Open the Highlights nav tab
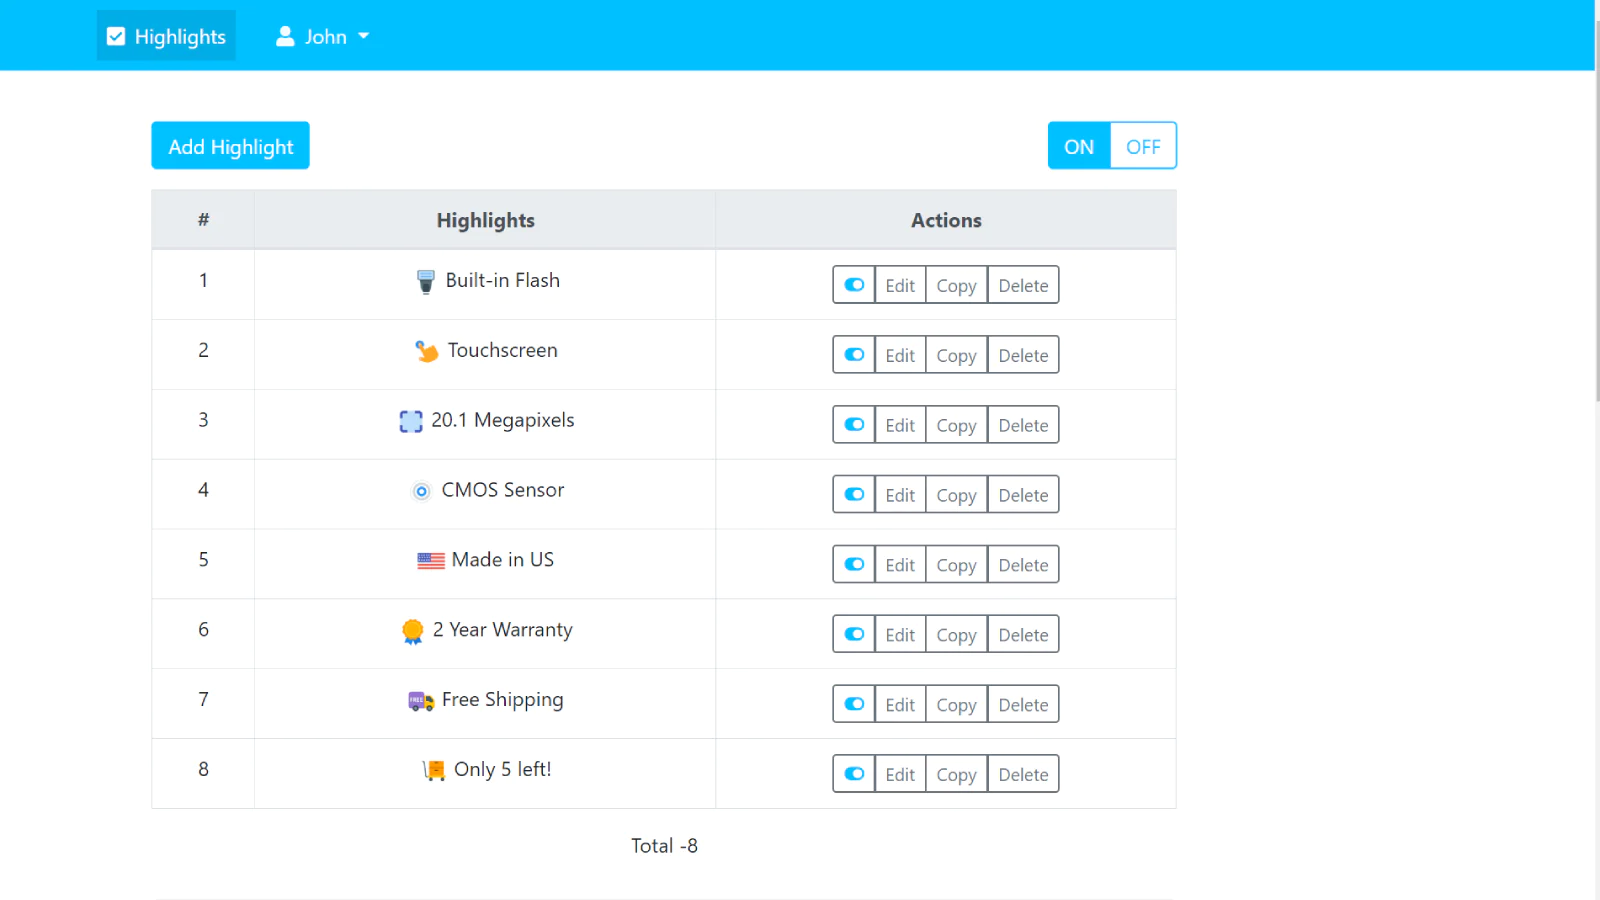Viewport: 1600px width, 900px height. pyautogui.click(x=167, y=37)
